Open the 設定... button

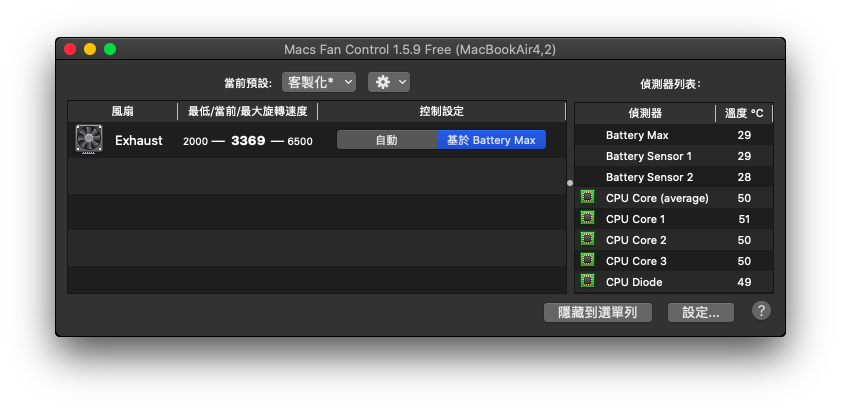(700, 312)
